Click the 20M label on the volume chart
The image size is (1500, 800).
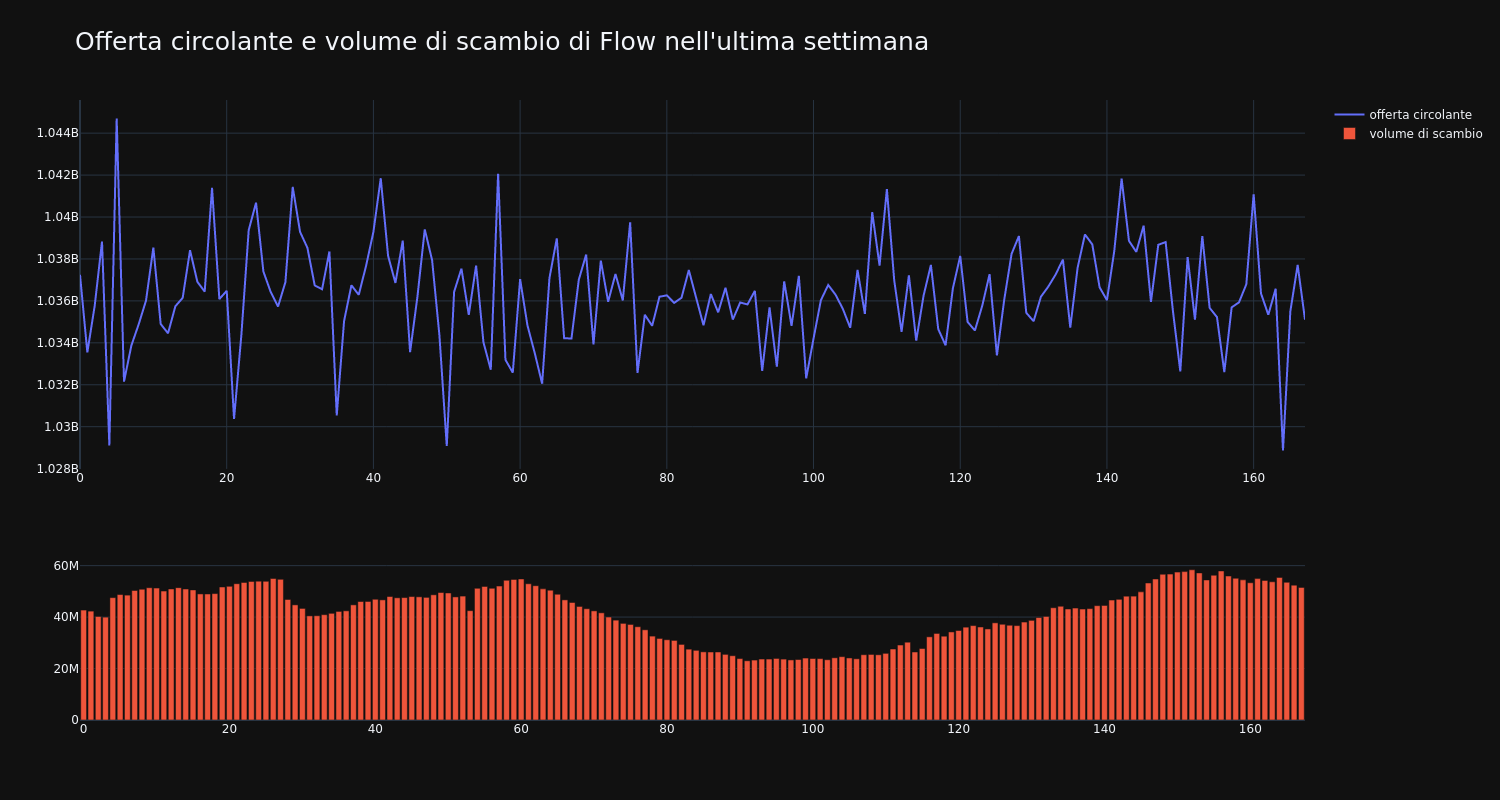tap(66, 669)
